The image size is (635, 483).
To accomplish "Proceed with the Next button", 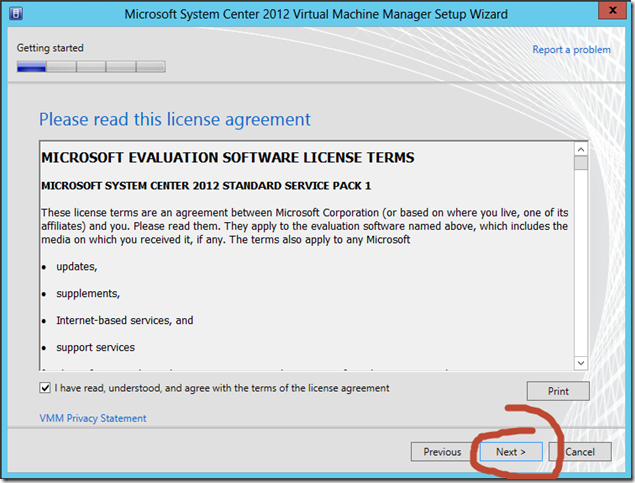I will (511, 452).
